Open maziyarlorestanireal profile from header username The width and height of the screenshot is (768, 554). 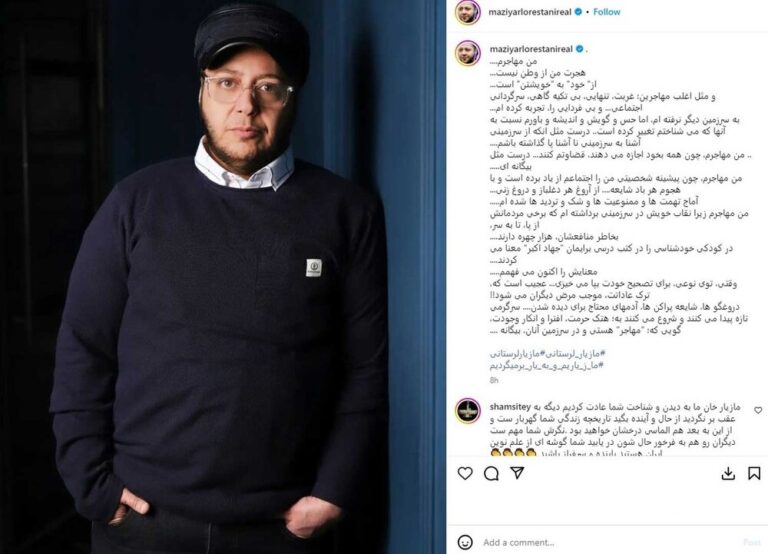pyautogui.click(x=530, y=12)
